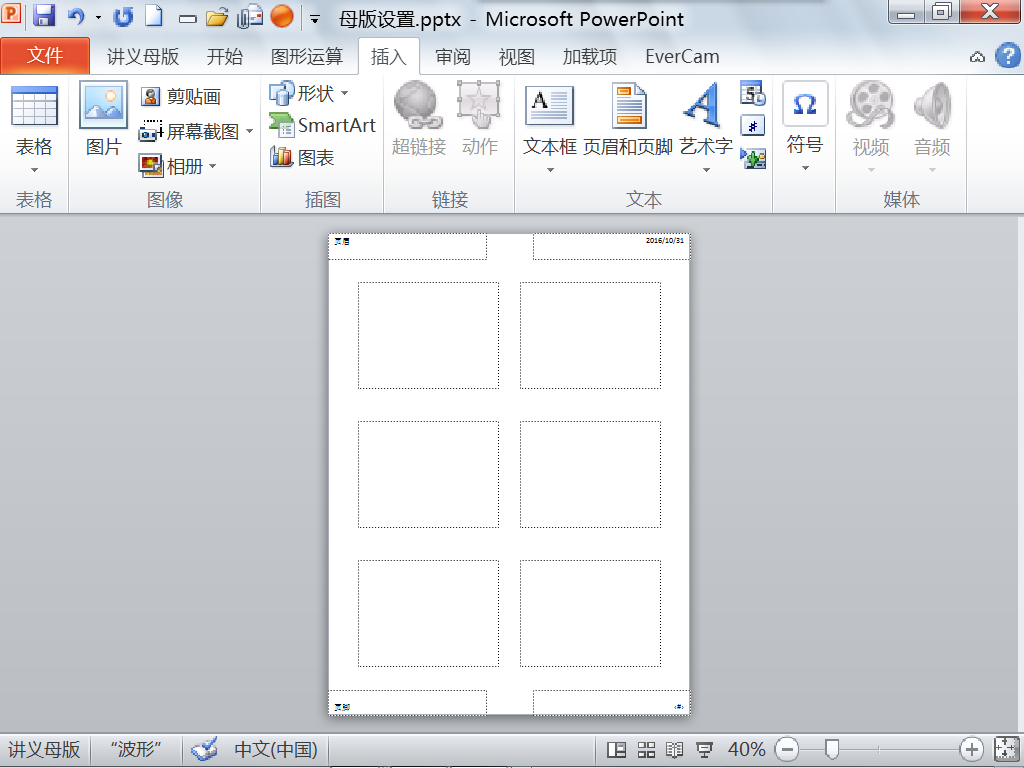Click the first slide placeholder on the handout
The height and width of the screenshot is (768, 1024).
(x=428, y=336)
